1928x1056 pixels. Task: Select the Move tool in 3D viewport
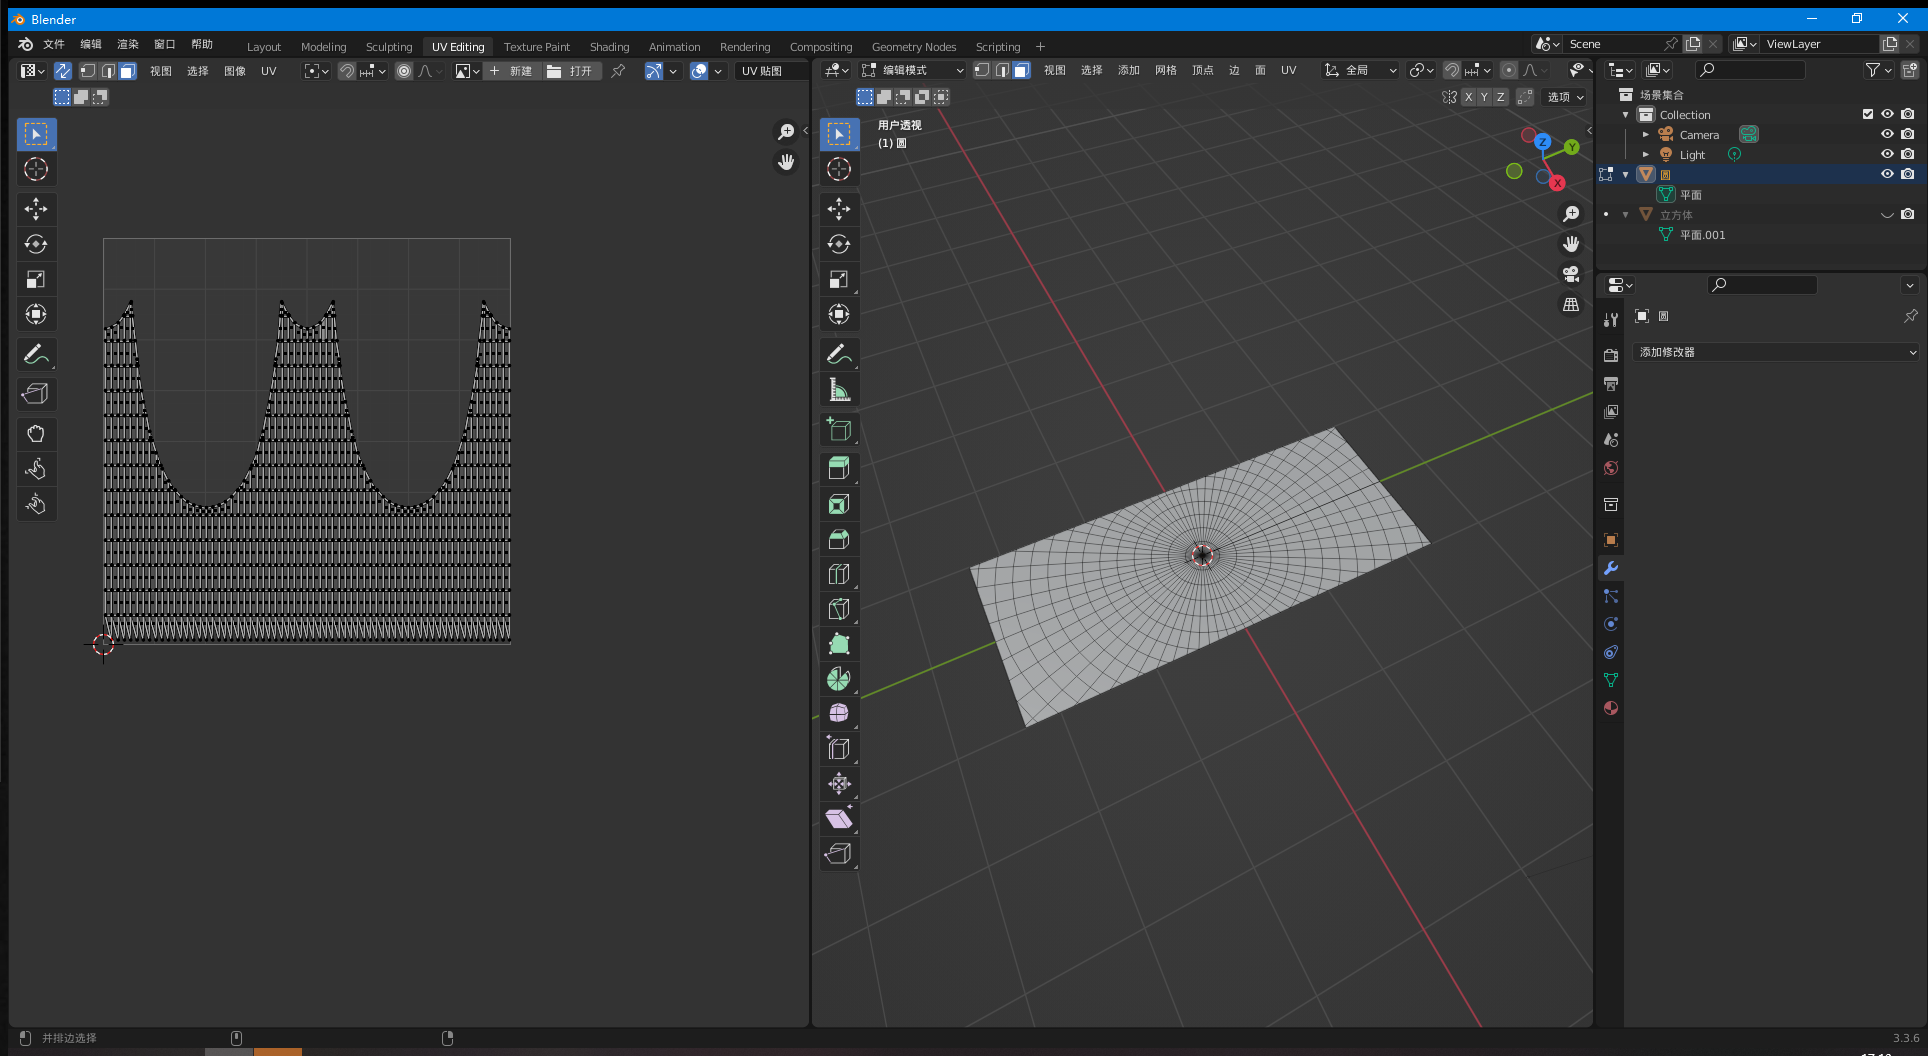point(839,209)
